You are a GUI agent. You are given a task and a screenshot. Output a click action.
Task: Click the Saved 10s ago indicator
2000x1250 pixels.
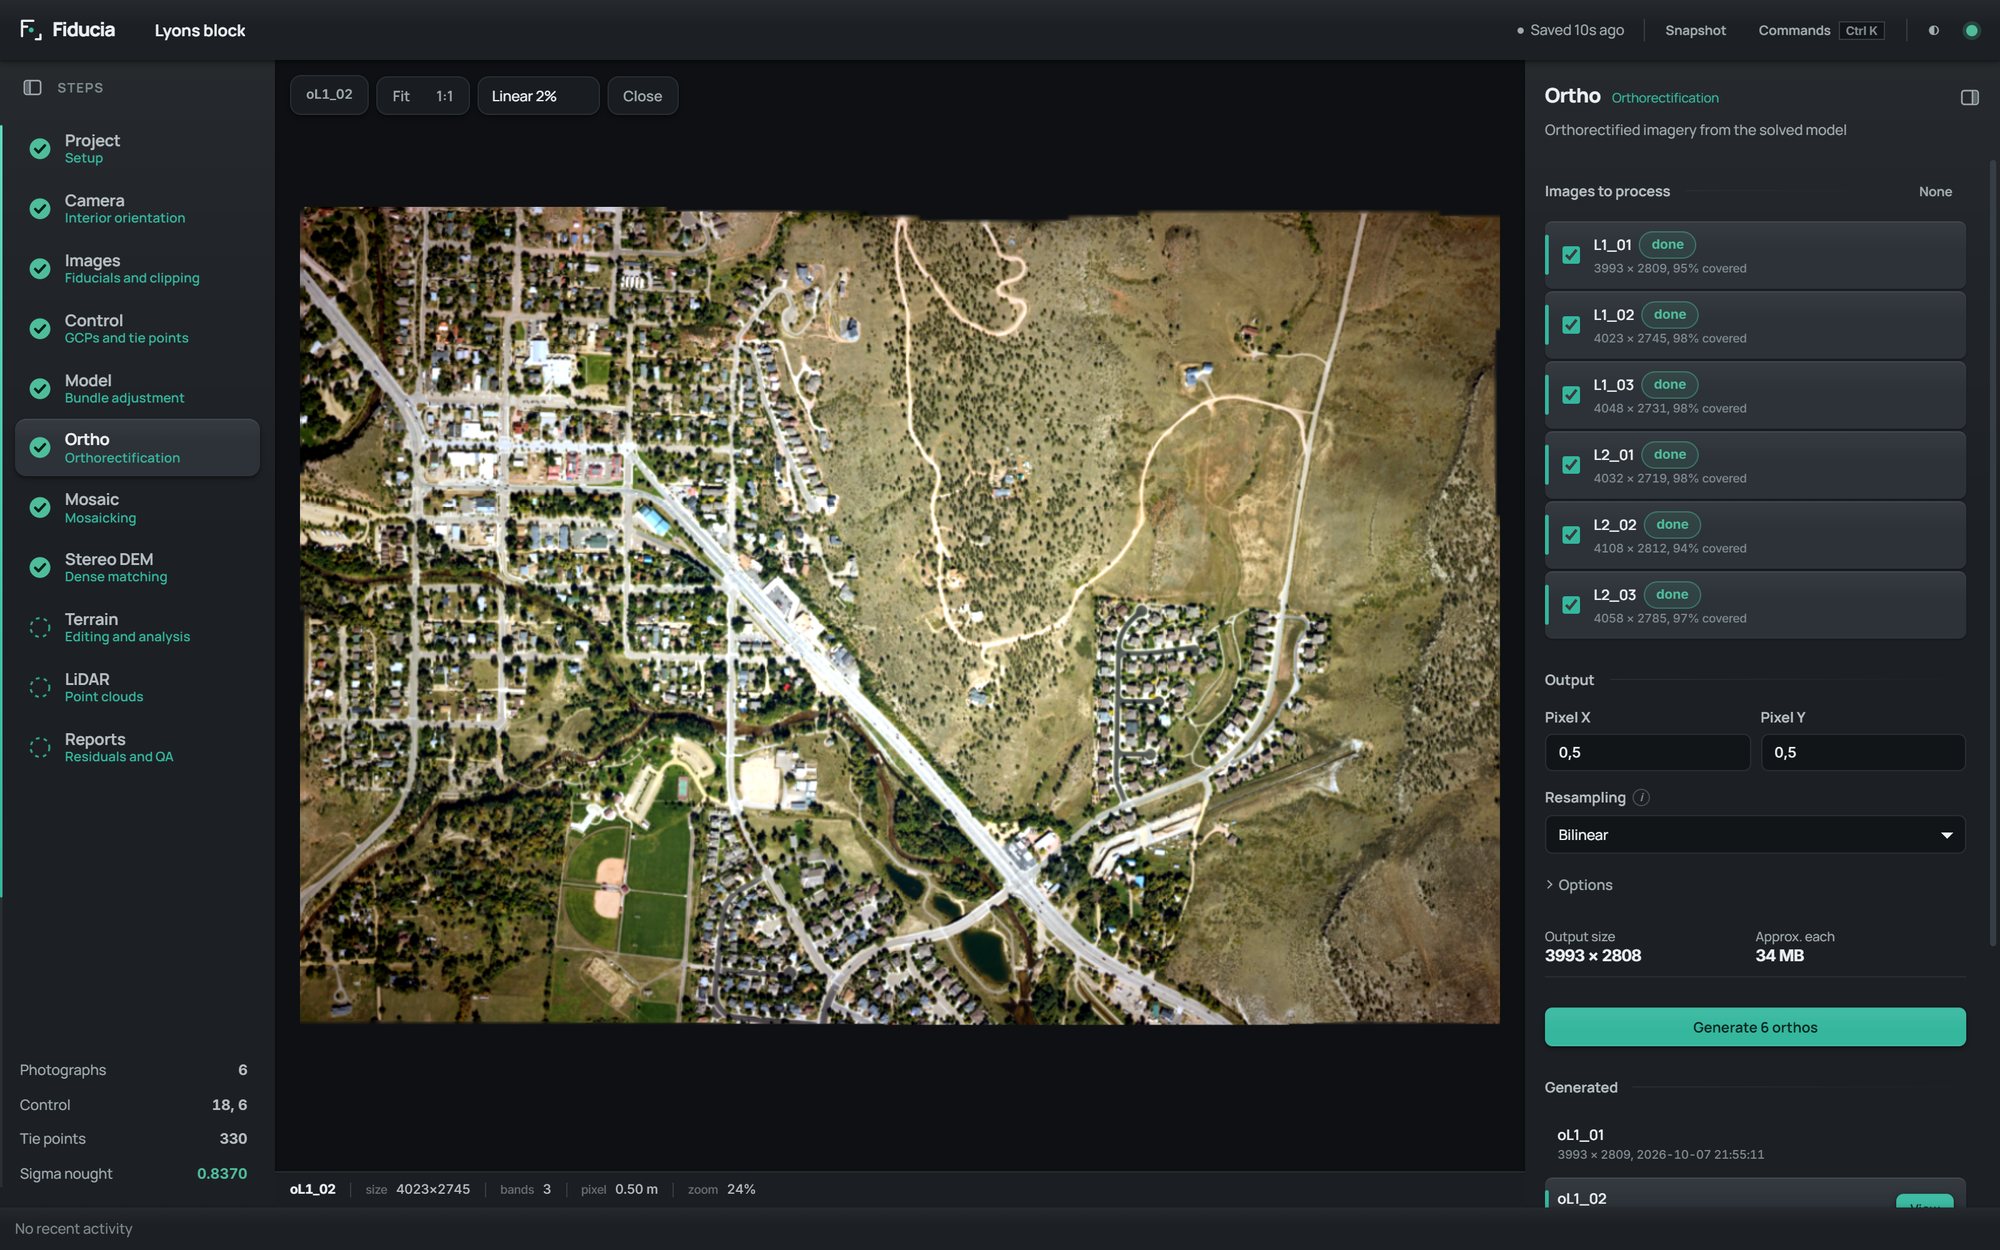(x=1571, y=30)
